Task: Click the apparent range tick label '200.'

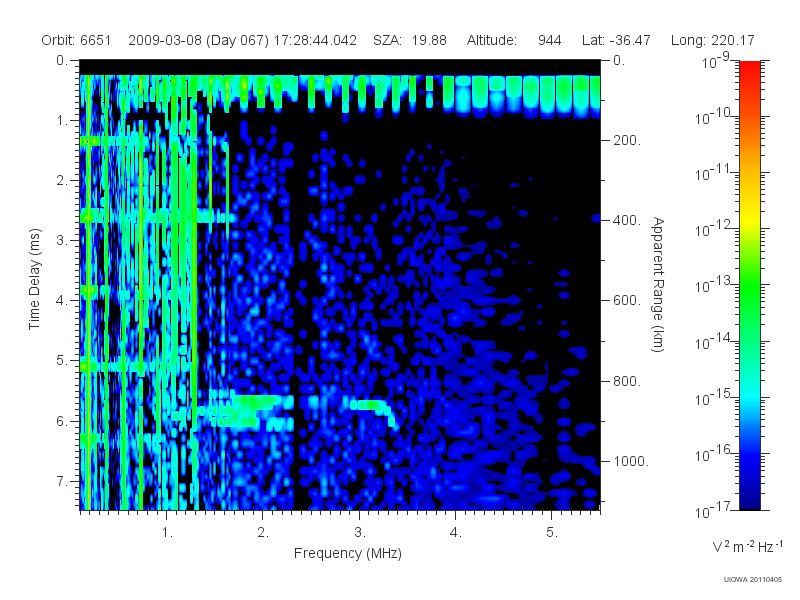Action: 627,140
